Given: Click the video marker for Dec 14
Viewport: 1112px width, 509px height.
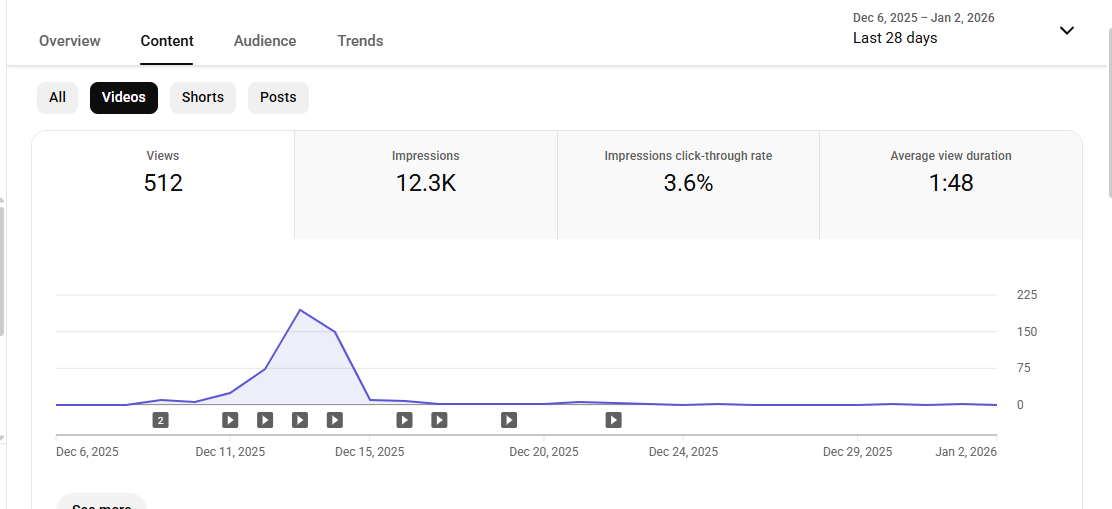Looking at the screenshot, I should click(x=335, y=420).
